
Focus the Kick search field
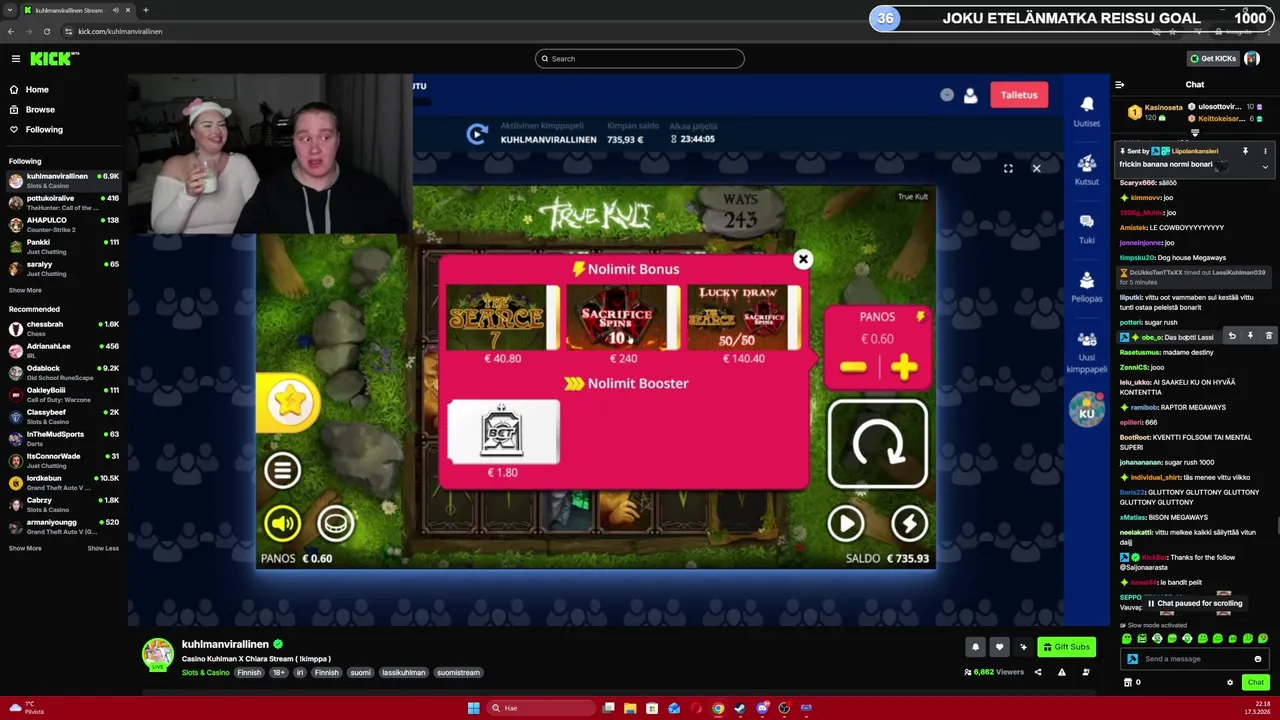click(640, 59)
